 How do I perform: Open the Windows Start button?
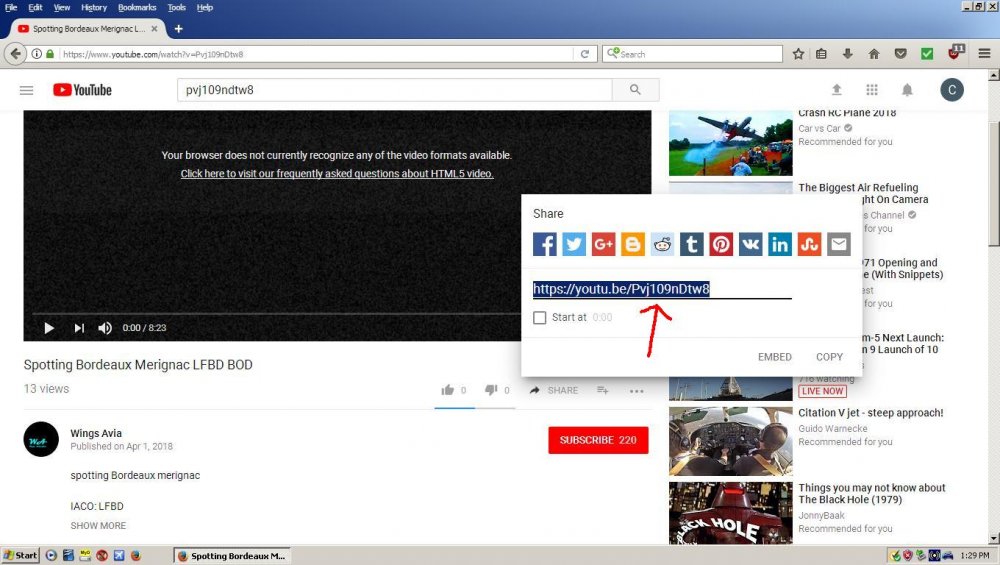(20, 555)
